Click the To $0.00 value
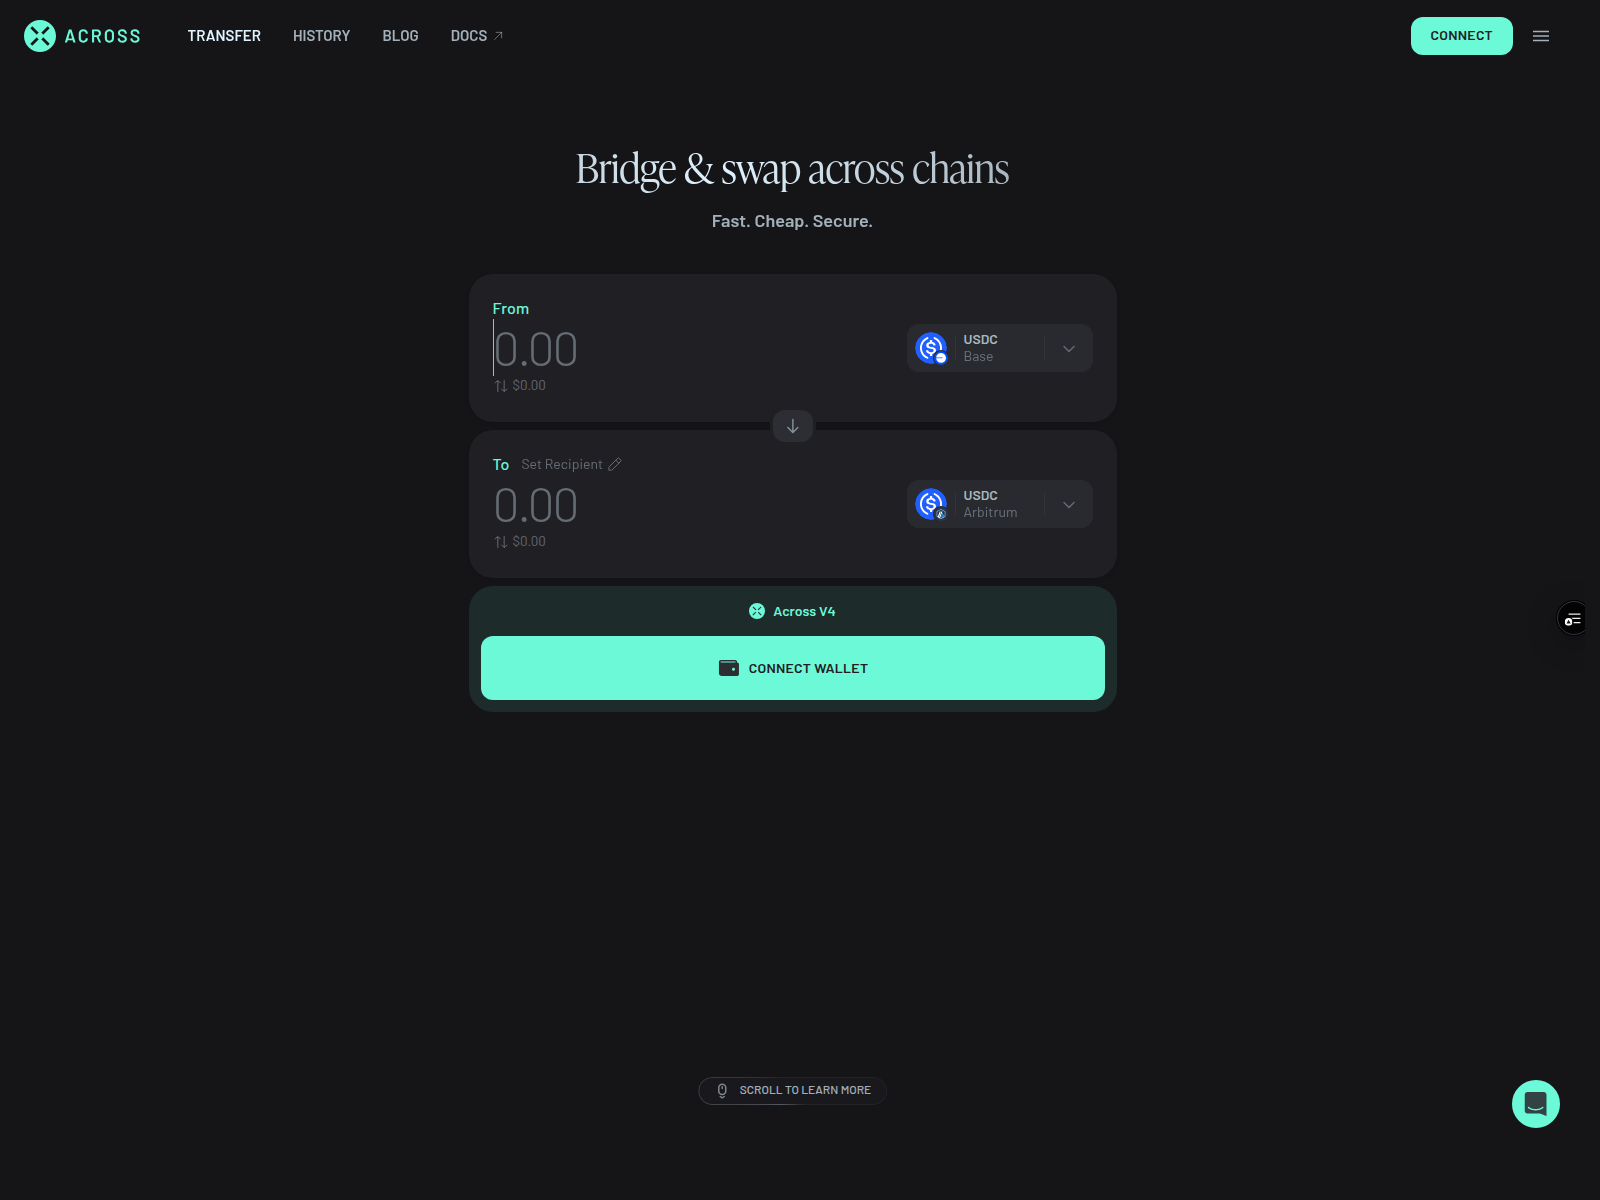This screenshot has height=1200, width=1600. click(x=529, y=542)
